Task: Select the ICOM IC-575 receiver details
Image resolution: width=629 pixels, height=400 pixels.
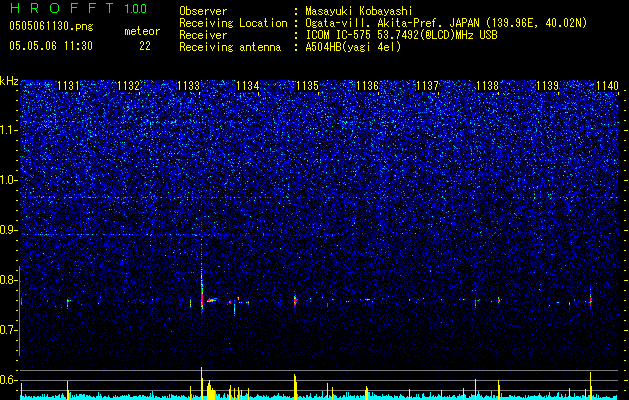Action: [x=402, y=35]
